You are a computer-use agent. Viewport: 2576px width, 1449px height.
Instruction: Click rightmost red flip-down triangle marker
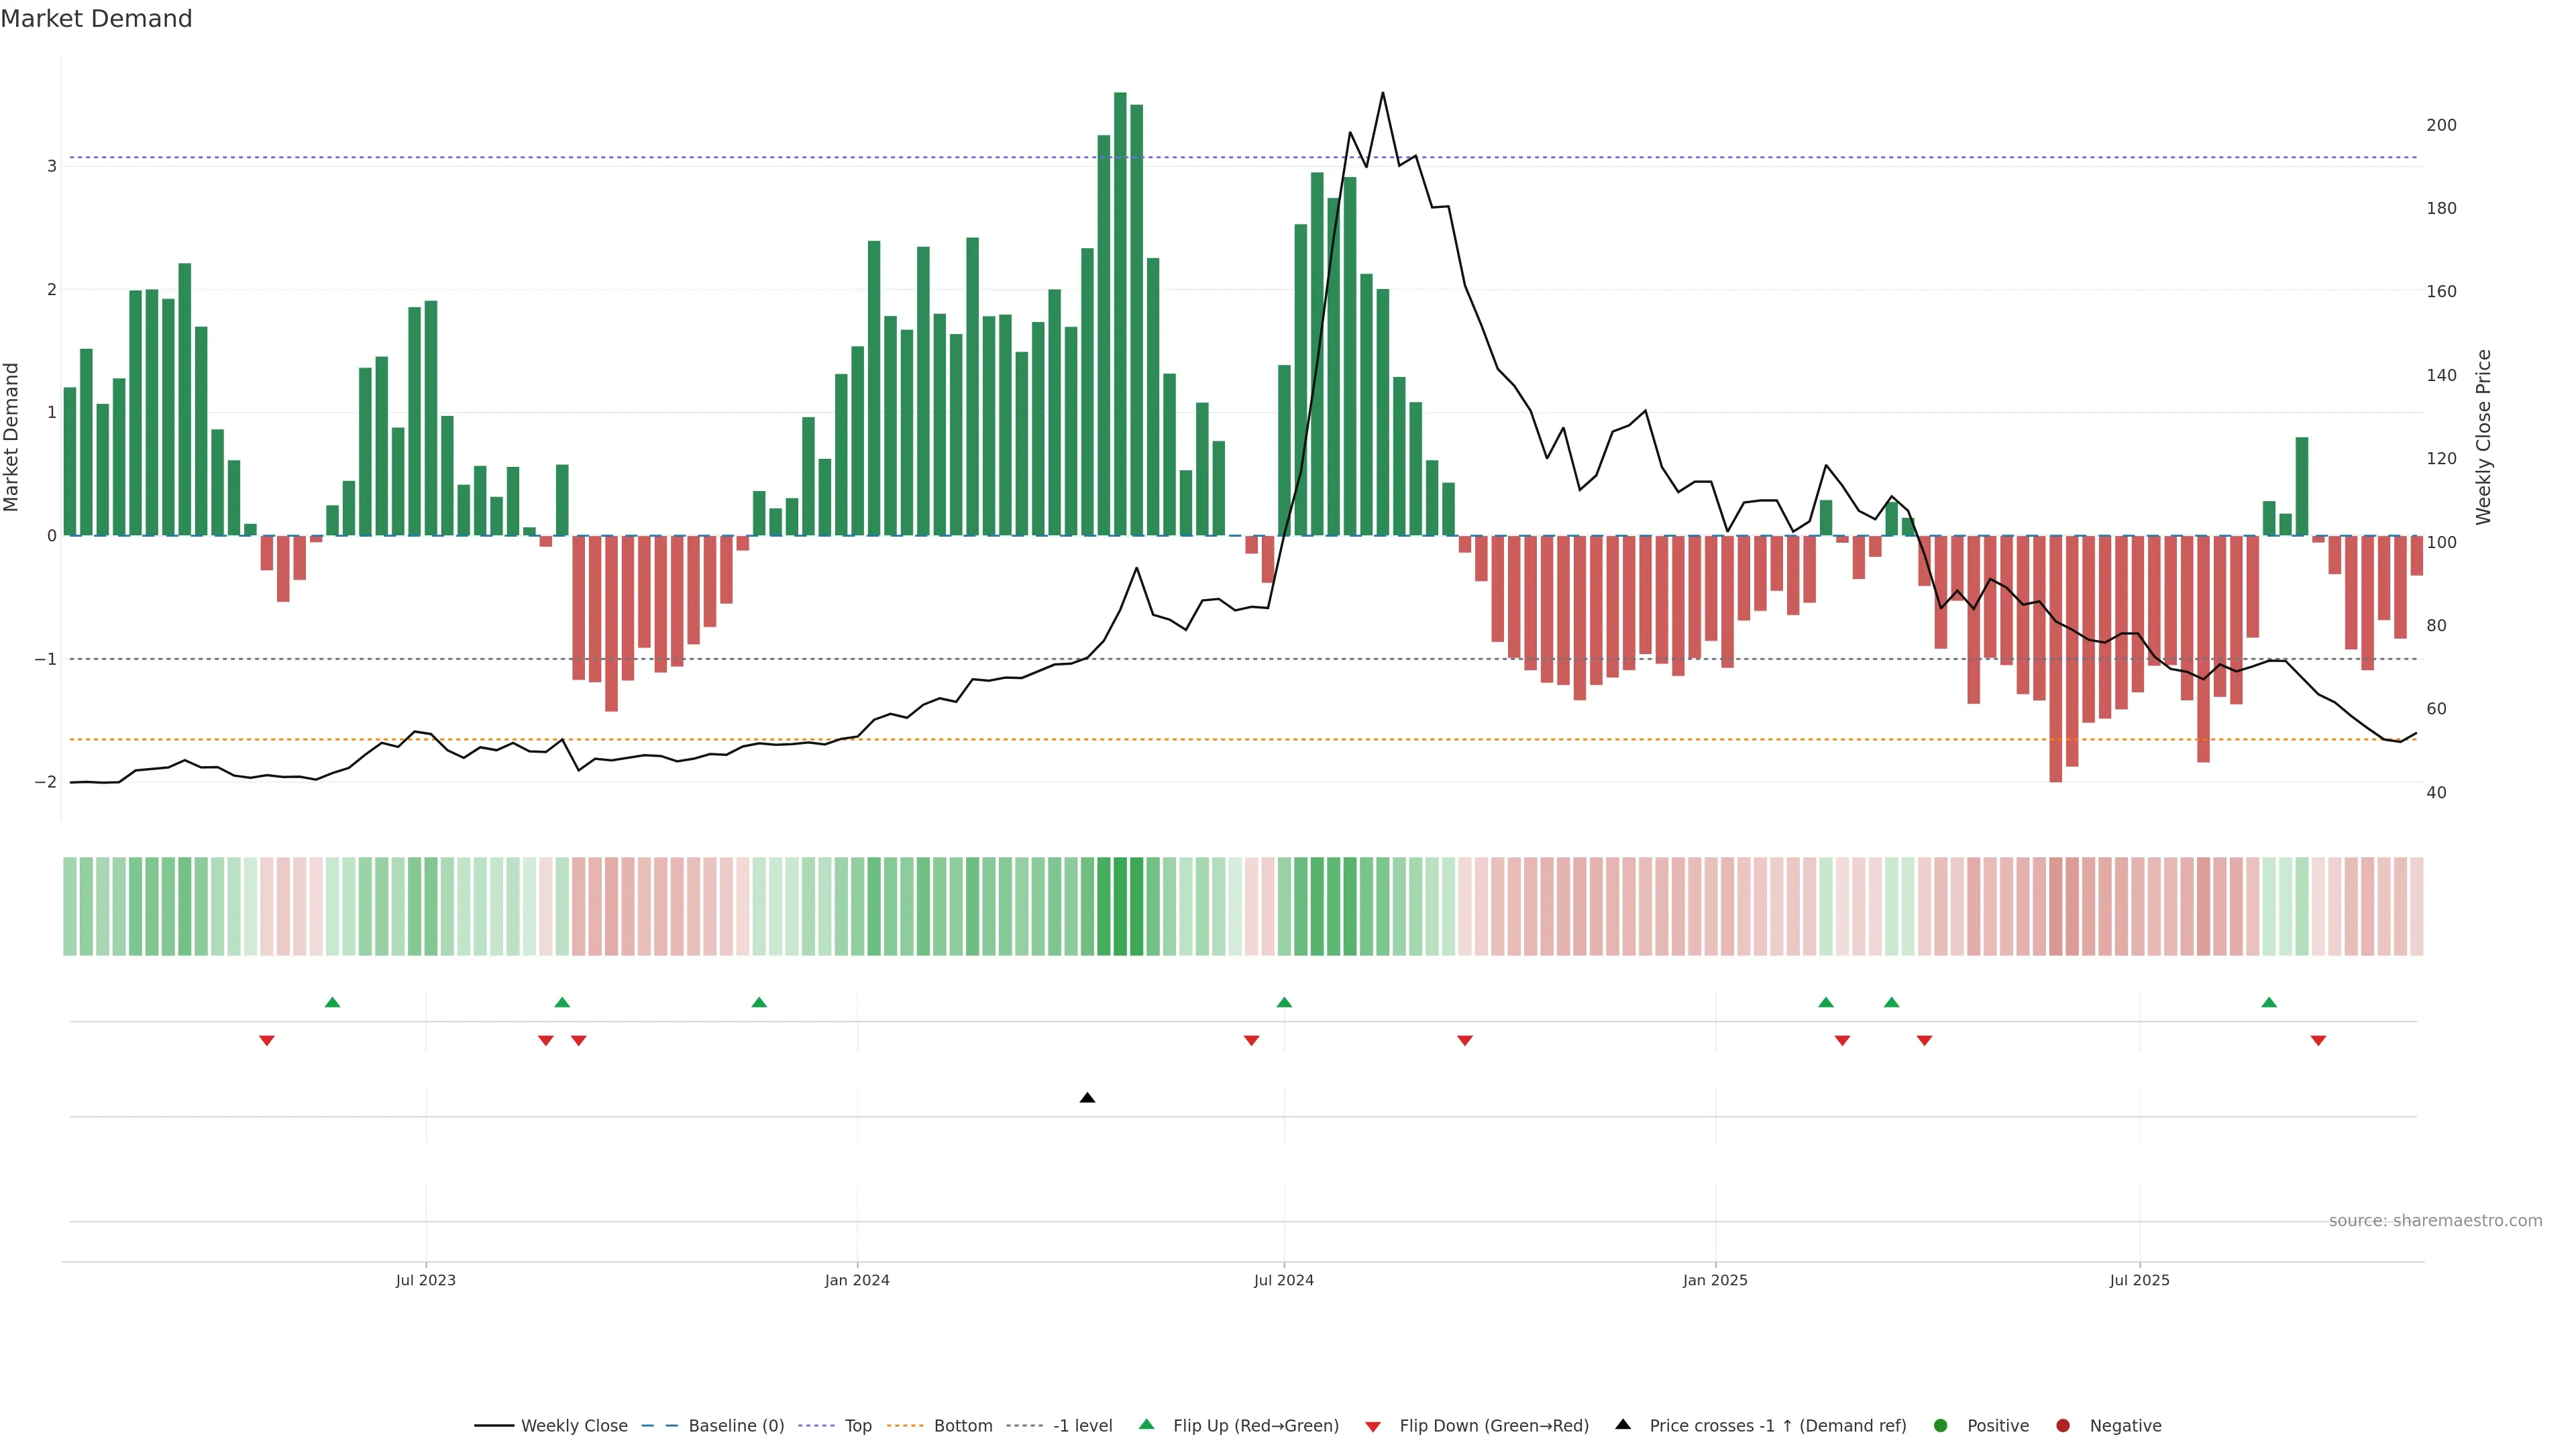[2318, 1041]
